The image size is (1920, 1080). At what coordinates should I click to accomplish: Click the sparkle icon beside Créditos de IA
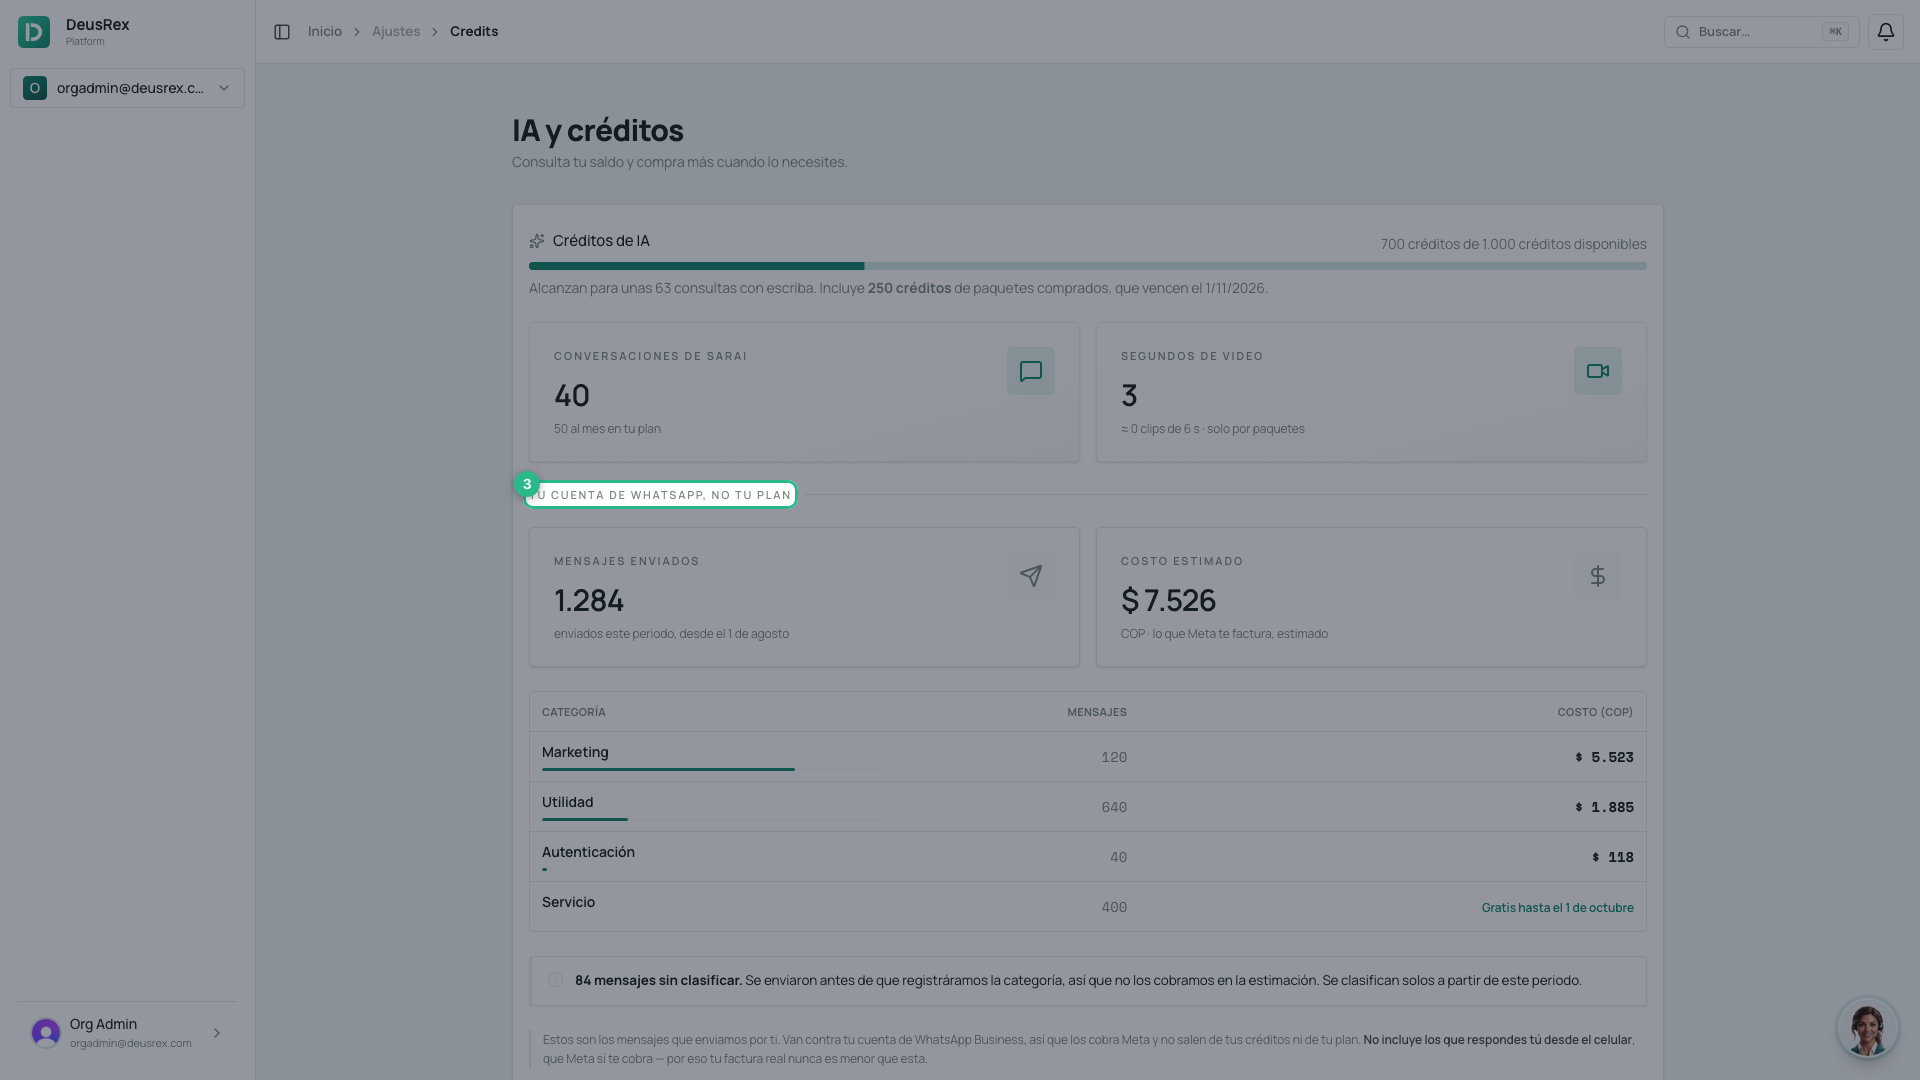[x=537, y=241]
